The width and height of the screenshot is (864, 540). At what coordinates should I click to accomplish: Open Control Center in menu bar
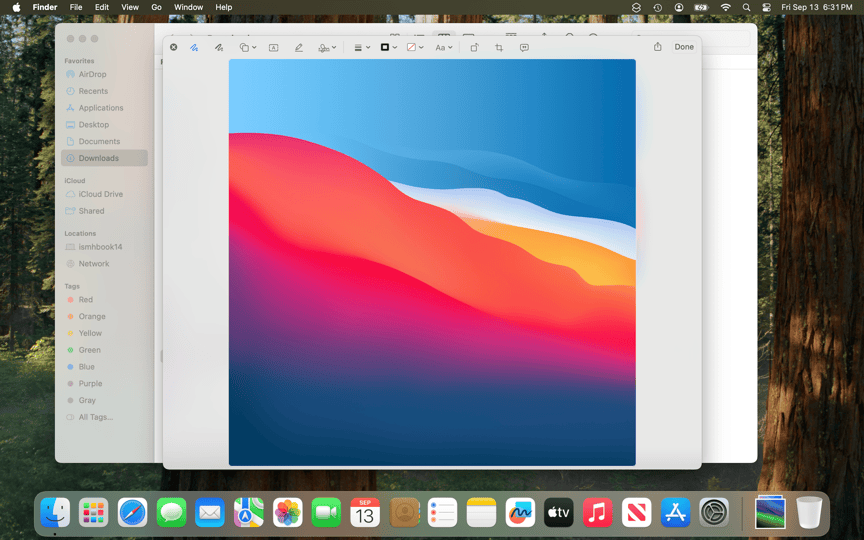[x=766, y=7]
